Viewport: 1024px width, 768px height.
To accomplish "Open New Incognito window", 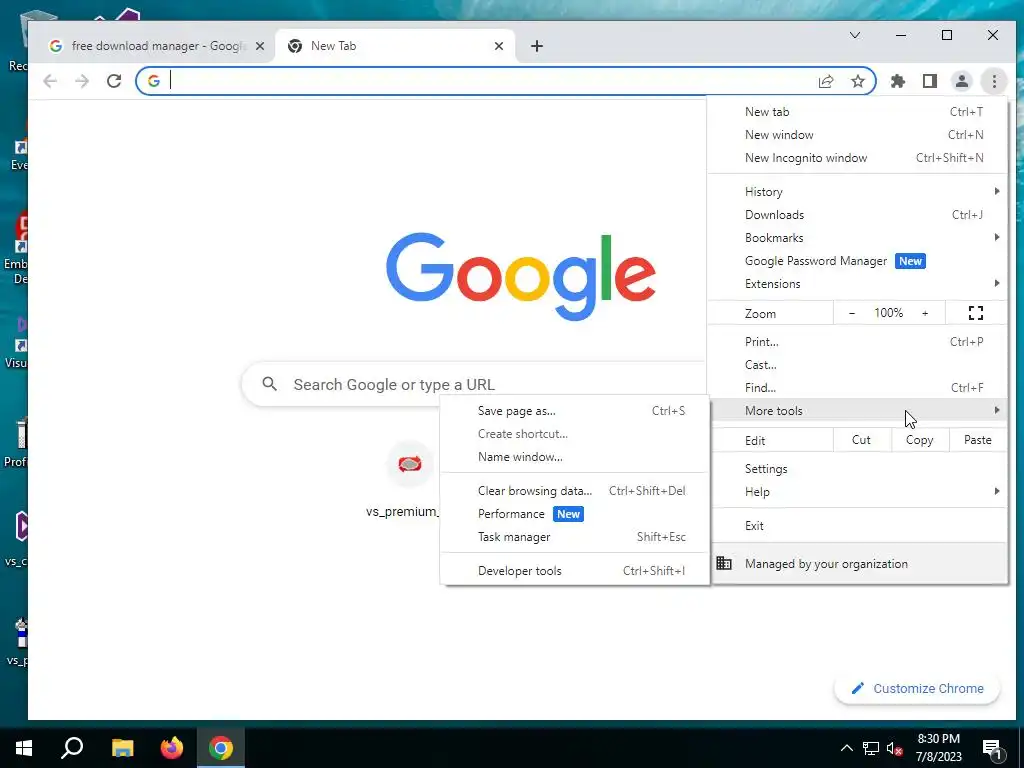I will [857, 157].
